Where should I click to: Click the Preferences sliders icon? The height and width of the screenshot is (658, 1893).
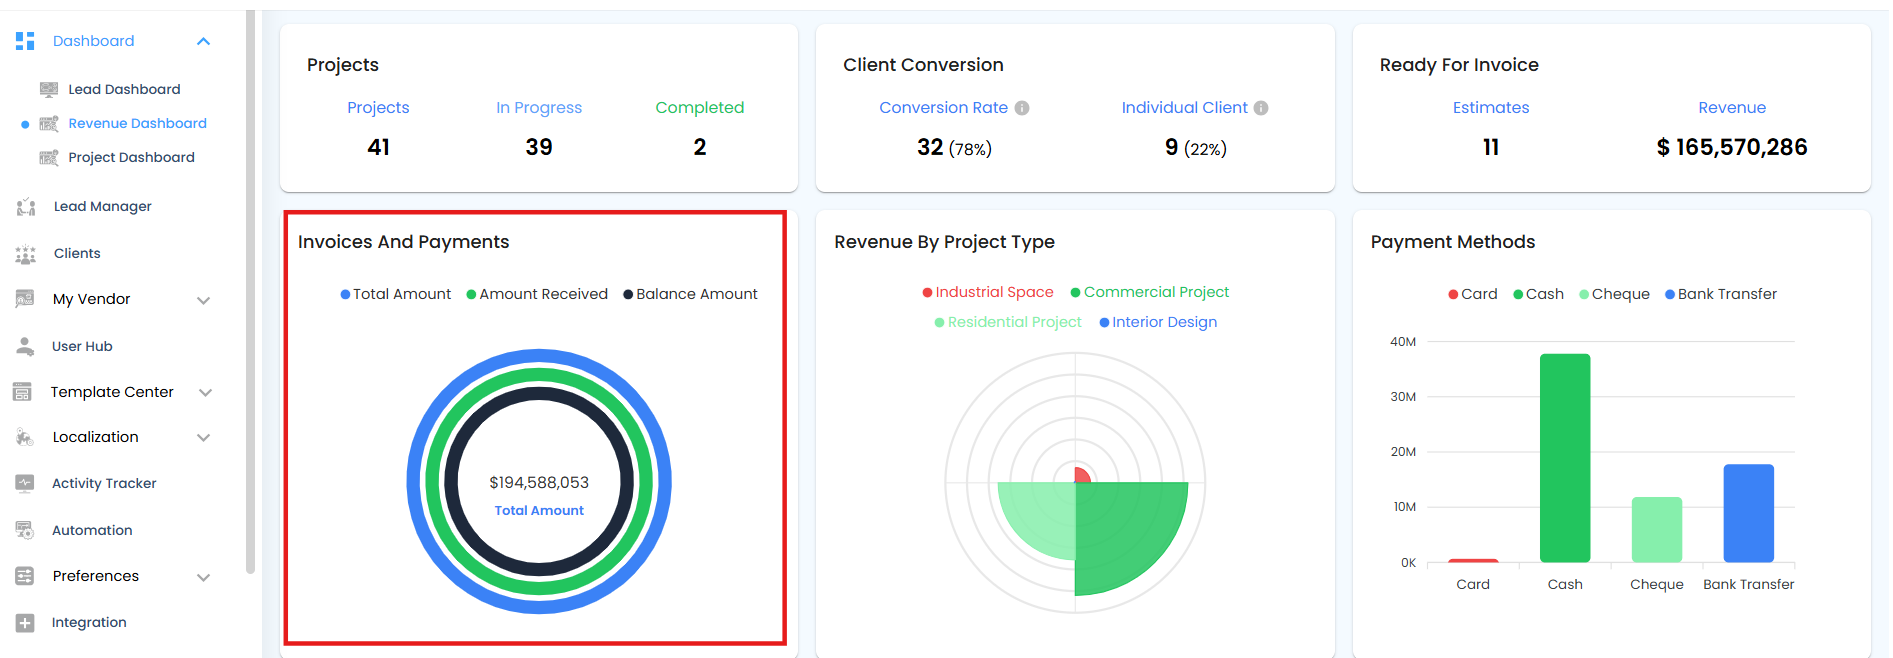point(25,576)
